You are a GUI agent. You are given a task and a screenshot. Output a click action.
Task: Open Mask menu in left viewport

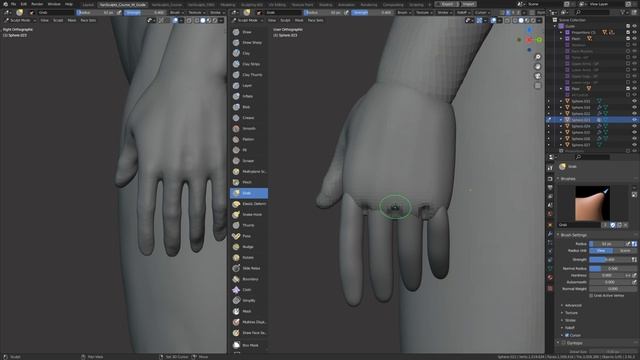(x=72, y=20)
